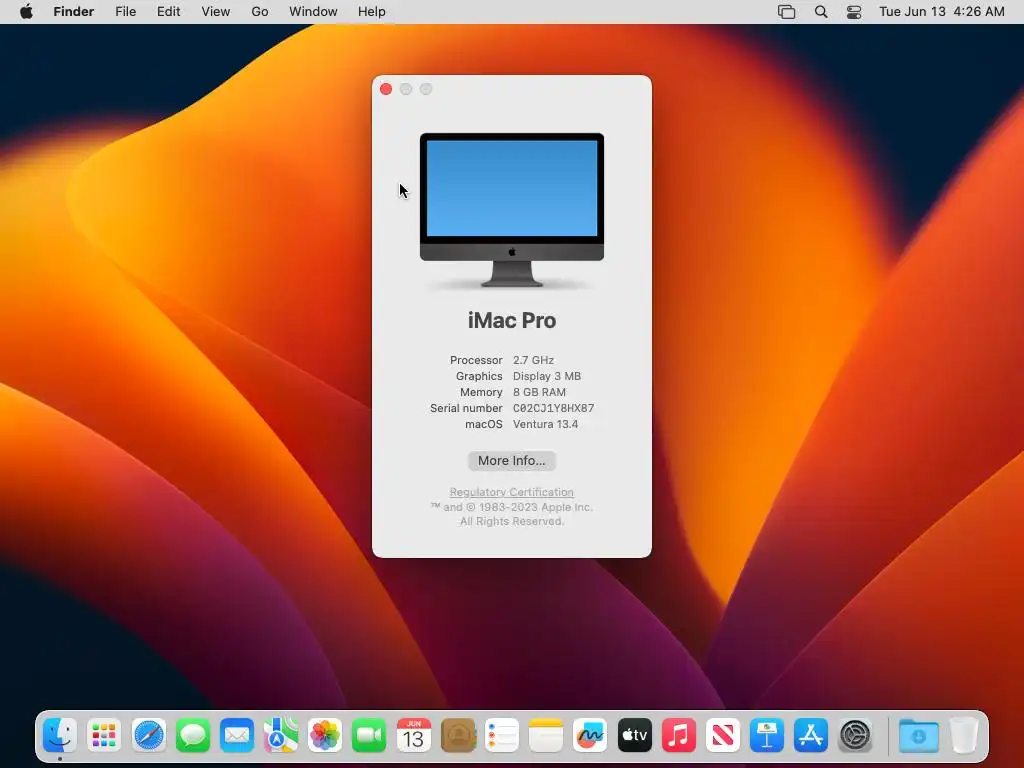Open the Finder menu in menu bar
The height and width of the screenshot is (768, 1024).
pos(73,12)
